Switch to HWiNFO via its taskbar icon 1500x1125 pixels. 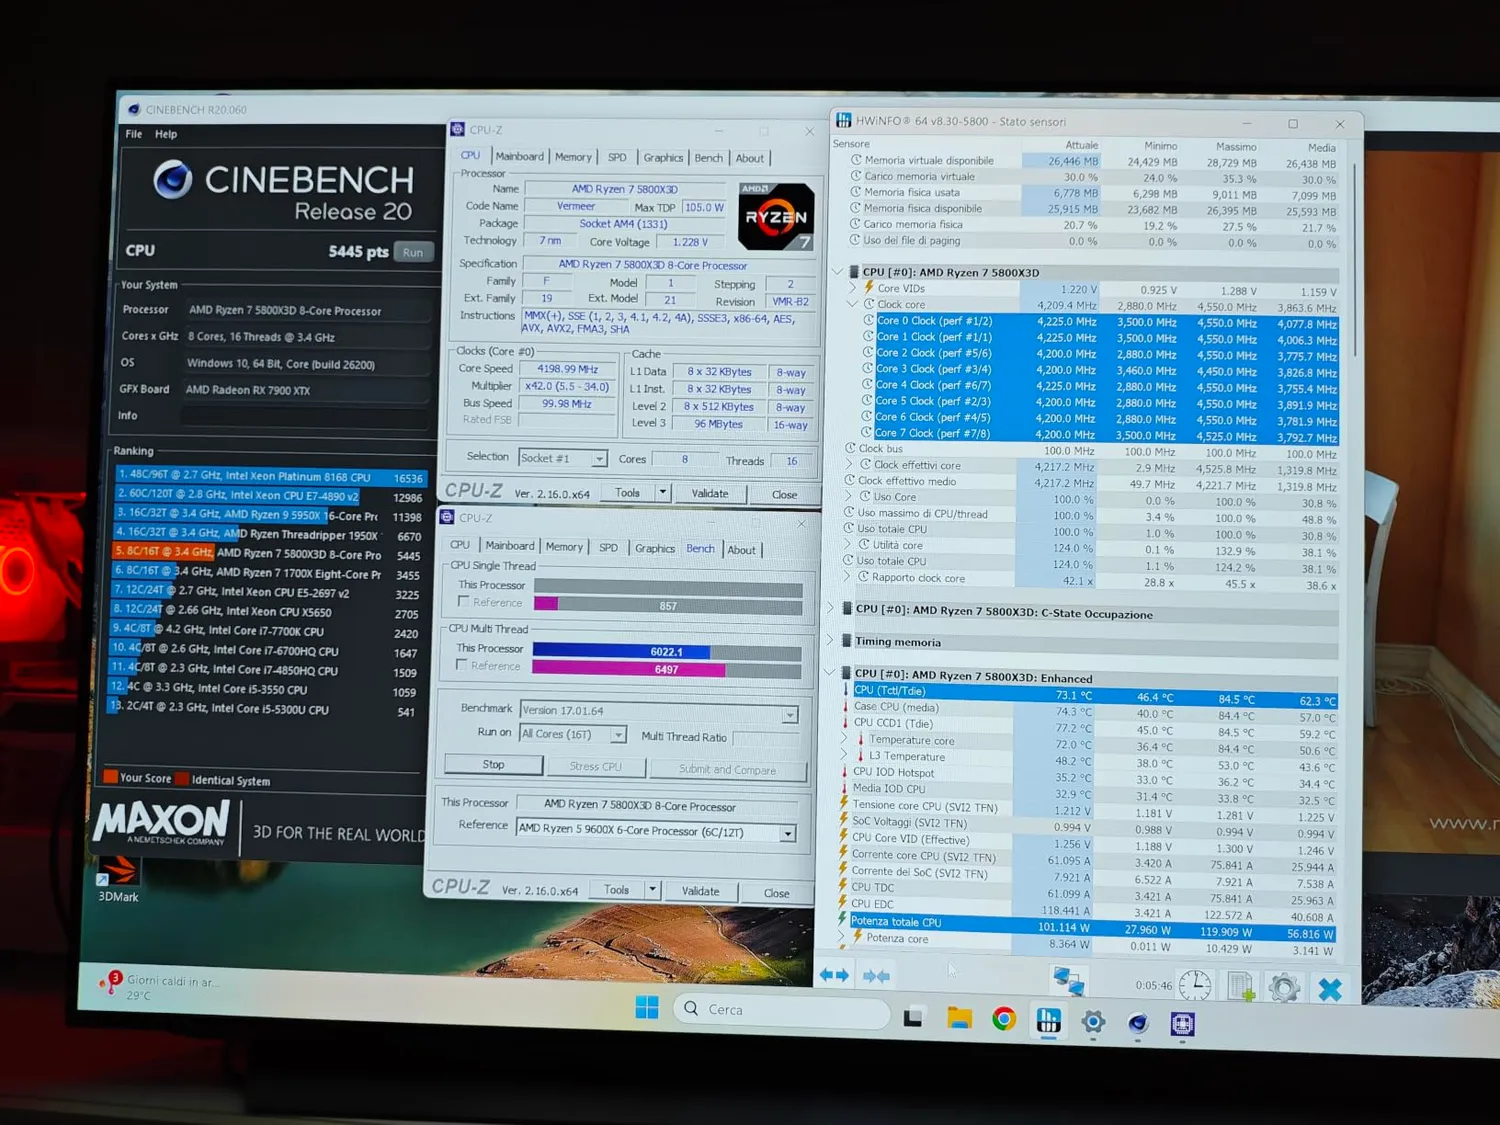(x=1048, y=1021)
